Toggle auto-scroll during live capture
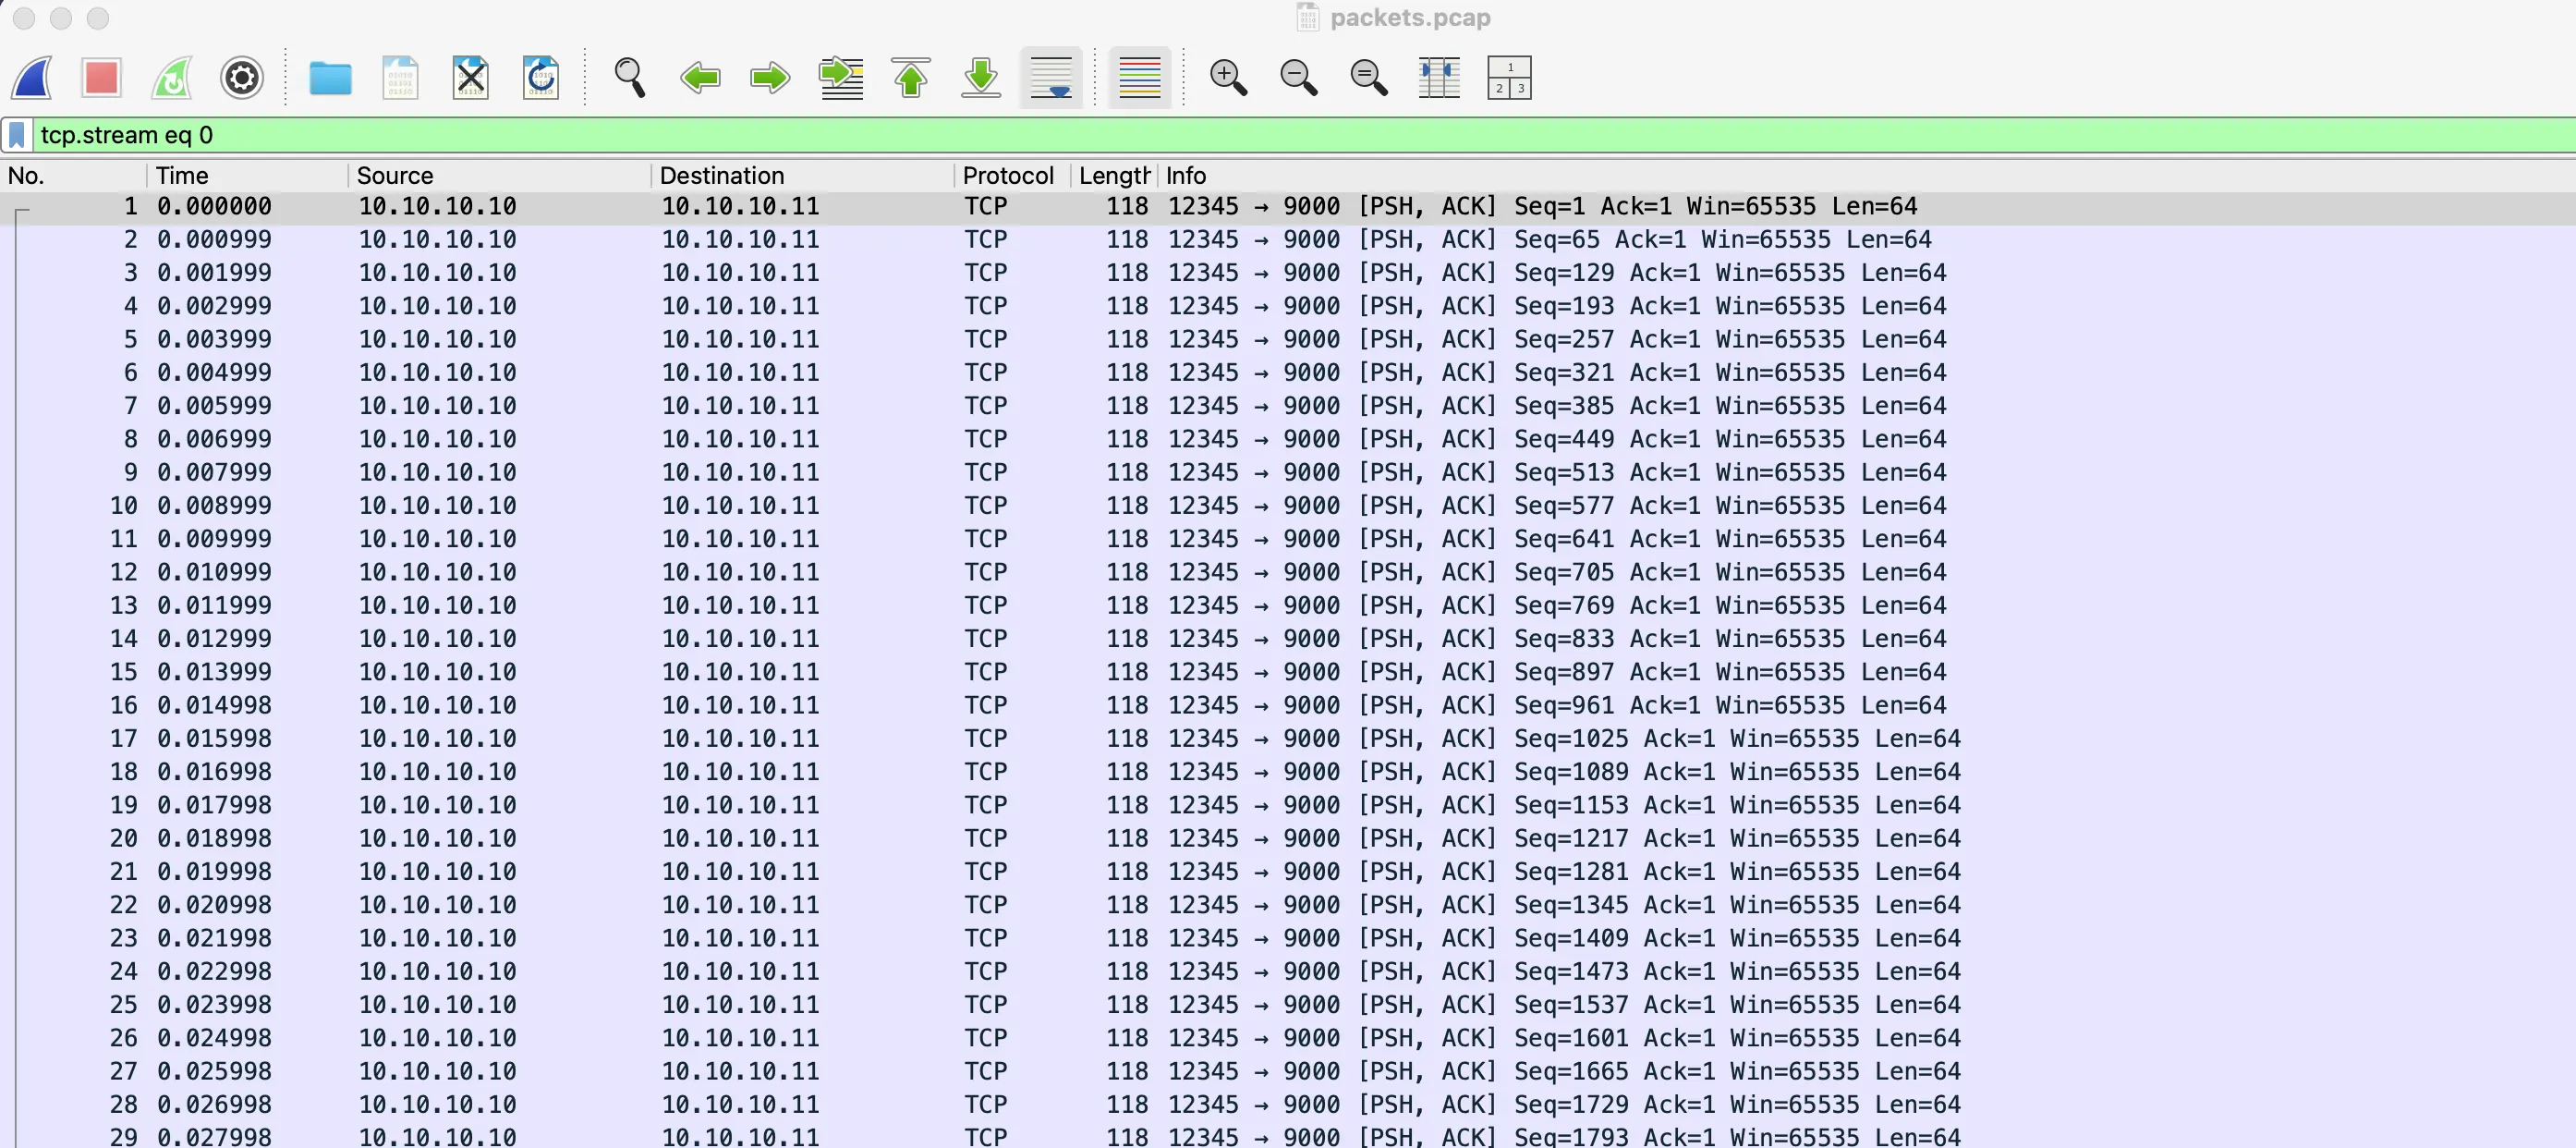Screen dimensions: 2576x1148 1051,78
